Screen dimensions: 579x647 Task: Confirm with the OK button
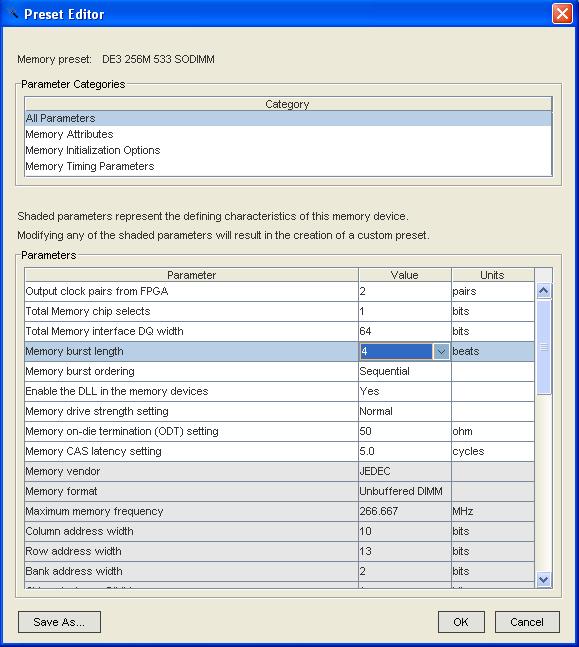pos(461,622)
